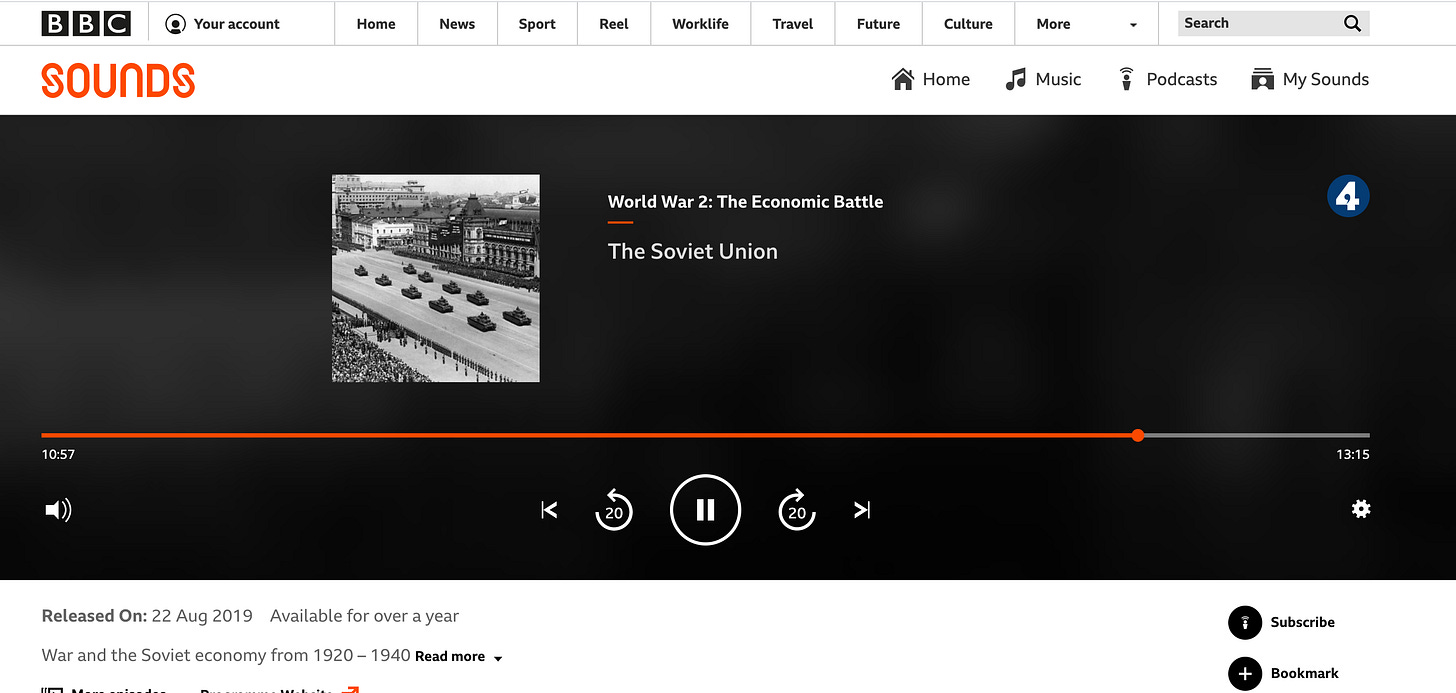The image size is (1456, 693).
Task: Open World War 2: The Economic Battle series
Action: point(745,201)
